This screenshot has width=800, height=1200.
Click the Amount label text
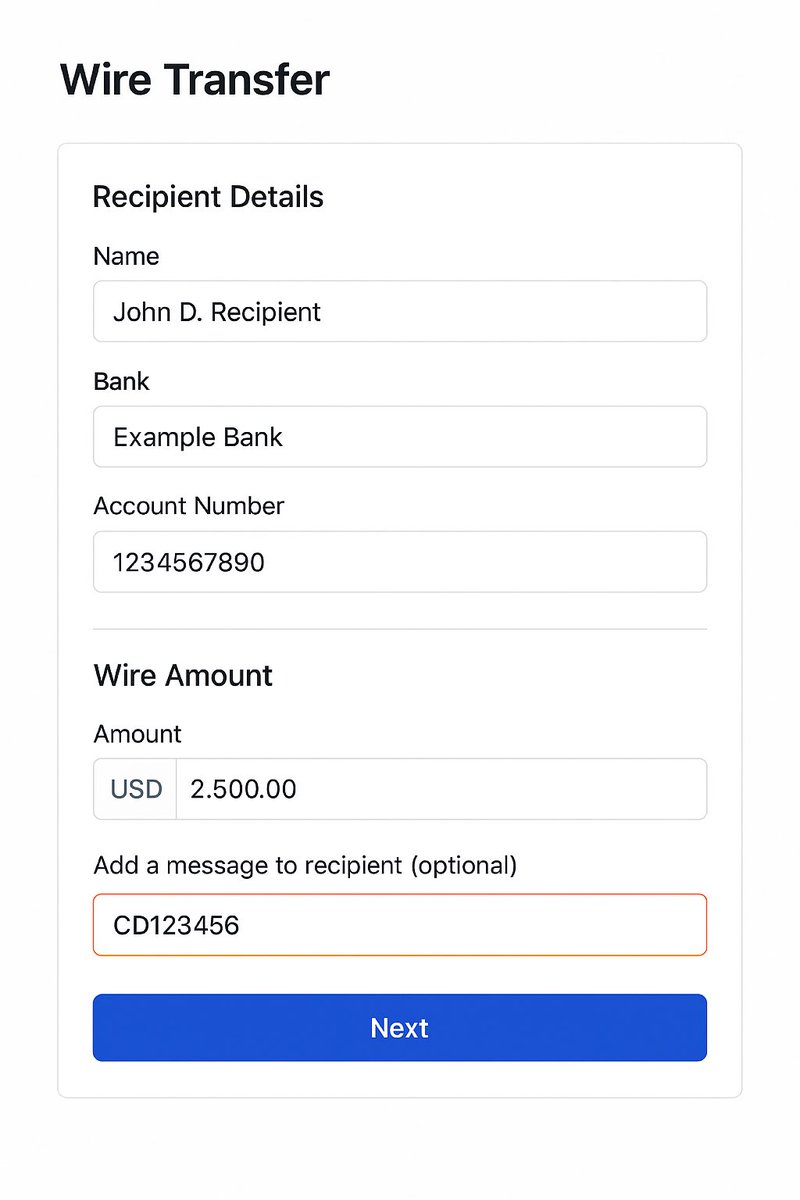[137, 734]
